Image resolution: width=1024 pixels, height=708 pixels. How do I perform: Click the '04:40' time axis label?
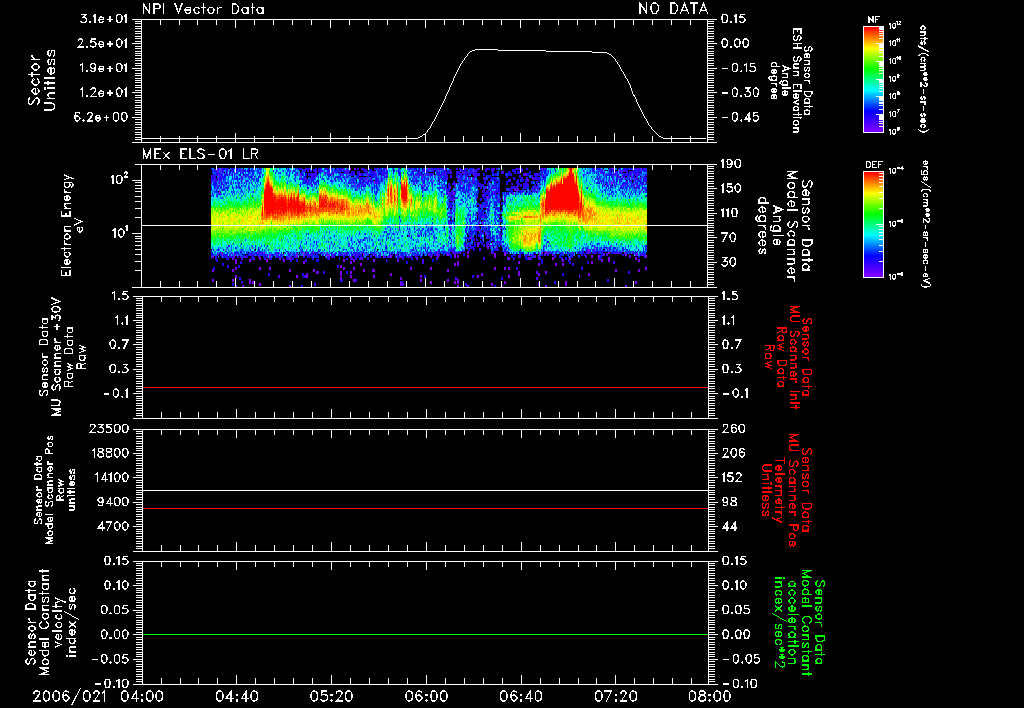[x=236, y=696]
